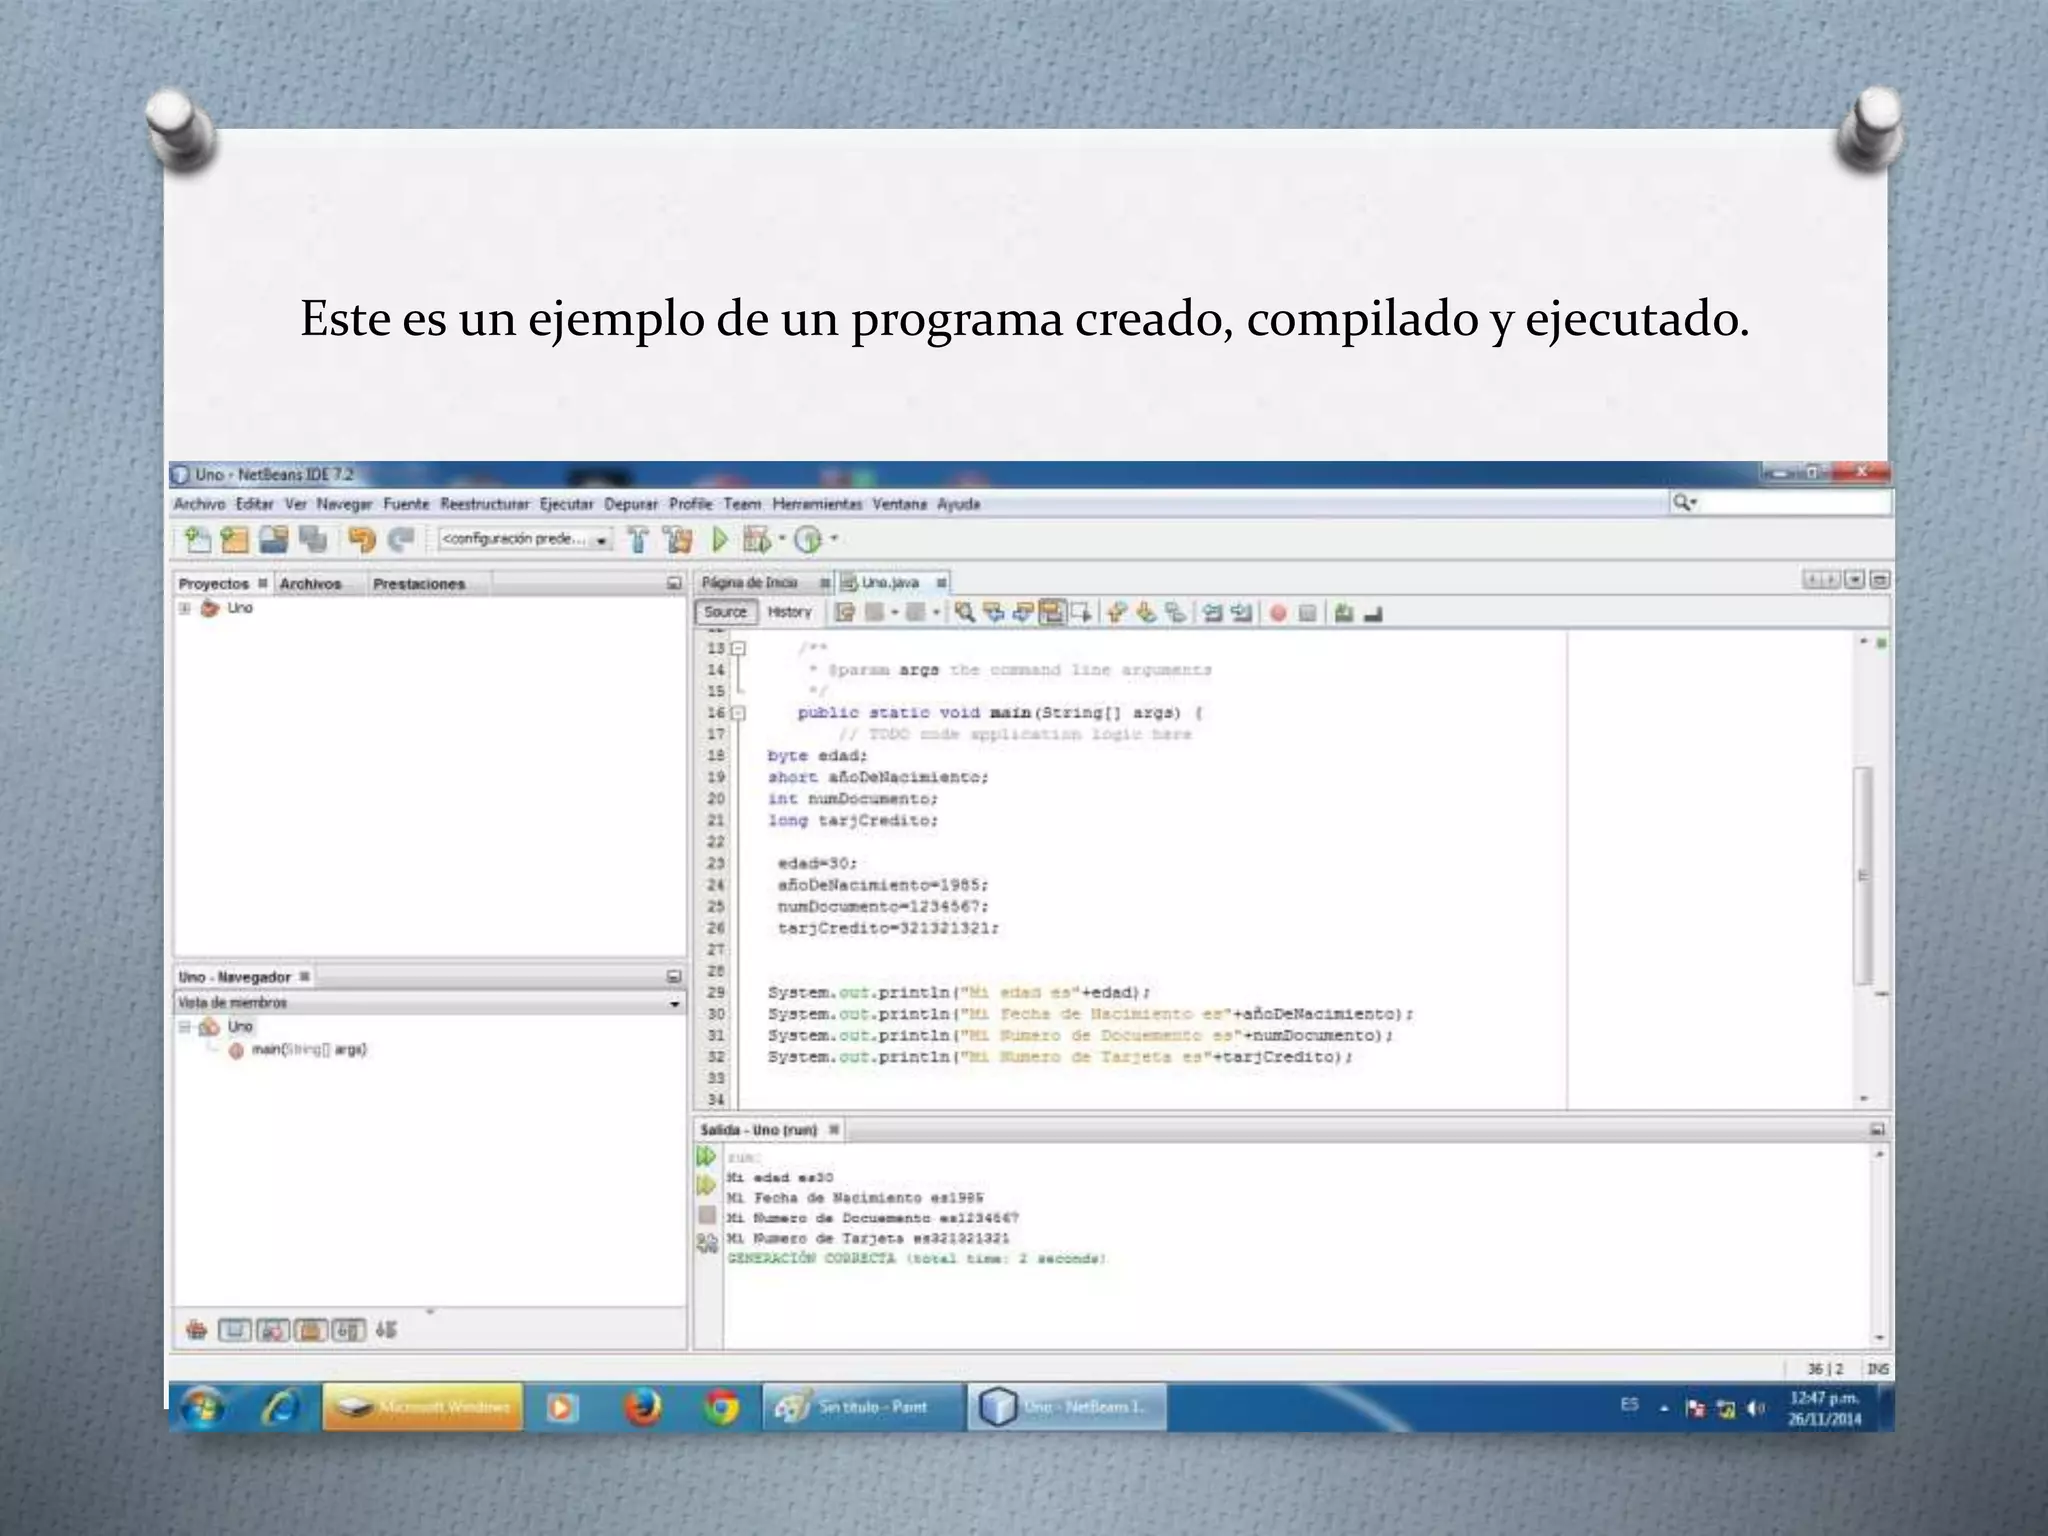Click the Rerun green arrows in Salida
This screenshot has height=1536, width=2048.
(706, 1156)
